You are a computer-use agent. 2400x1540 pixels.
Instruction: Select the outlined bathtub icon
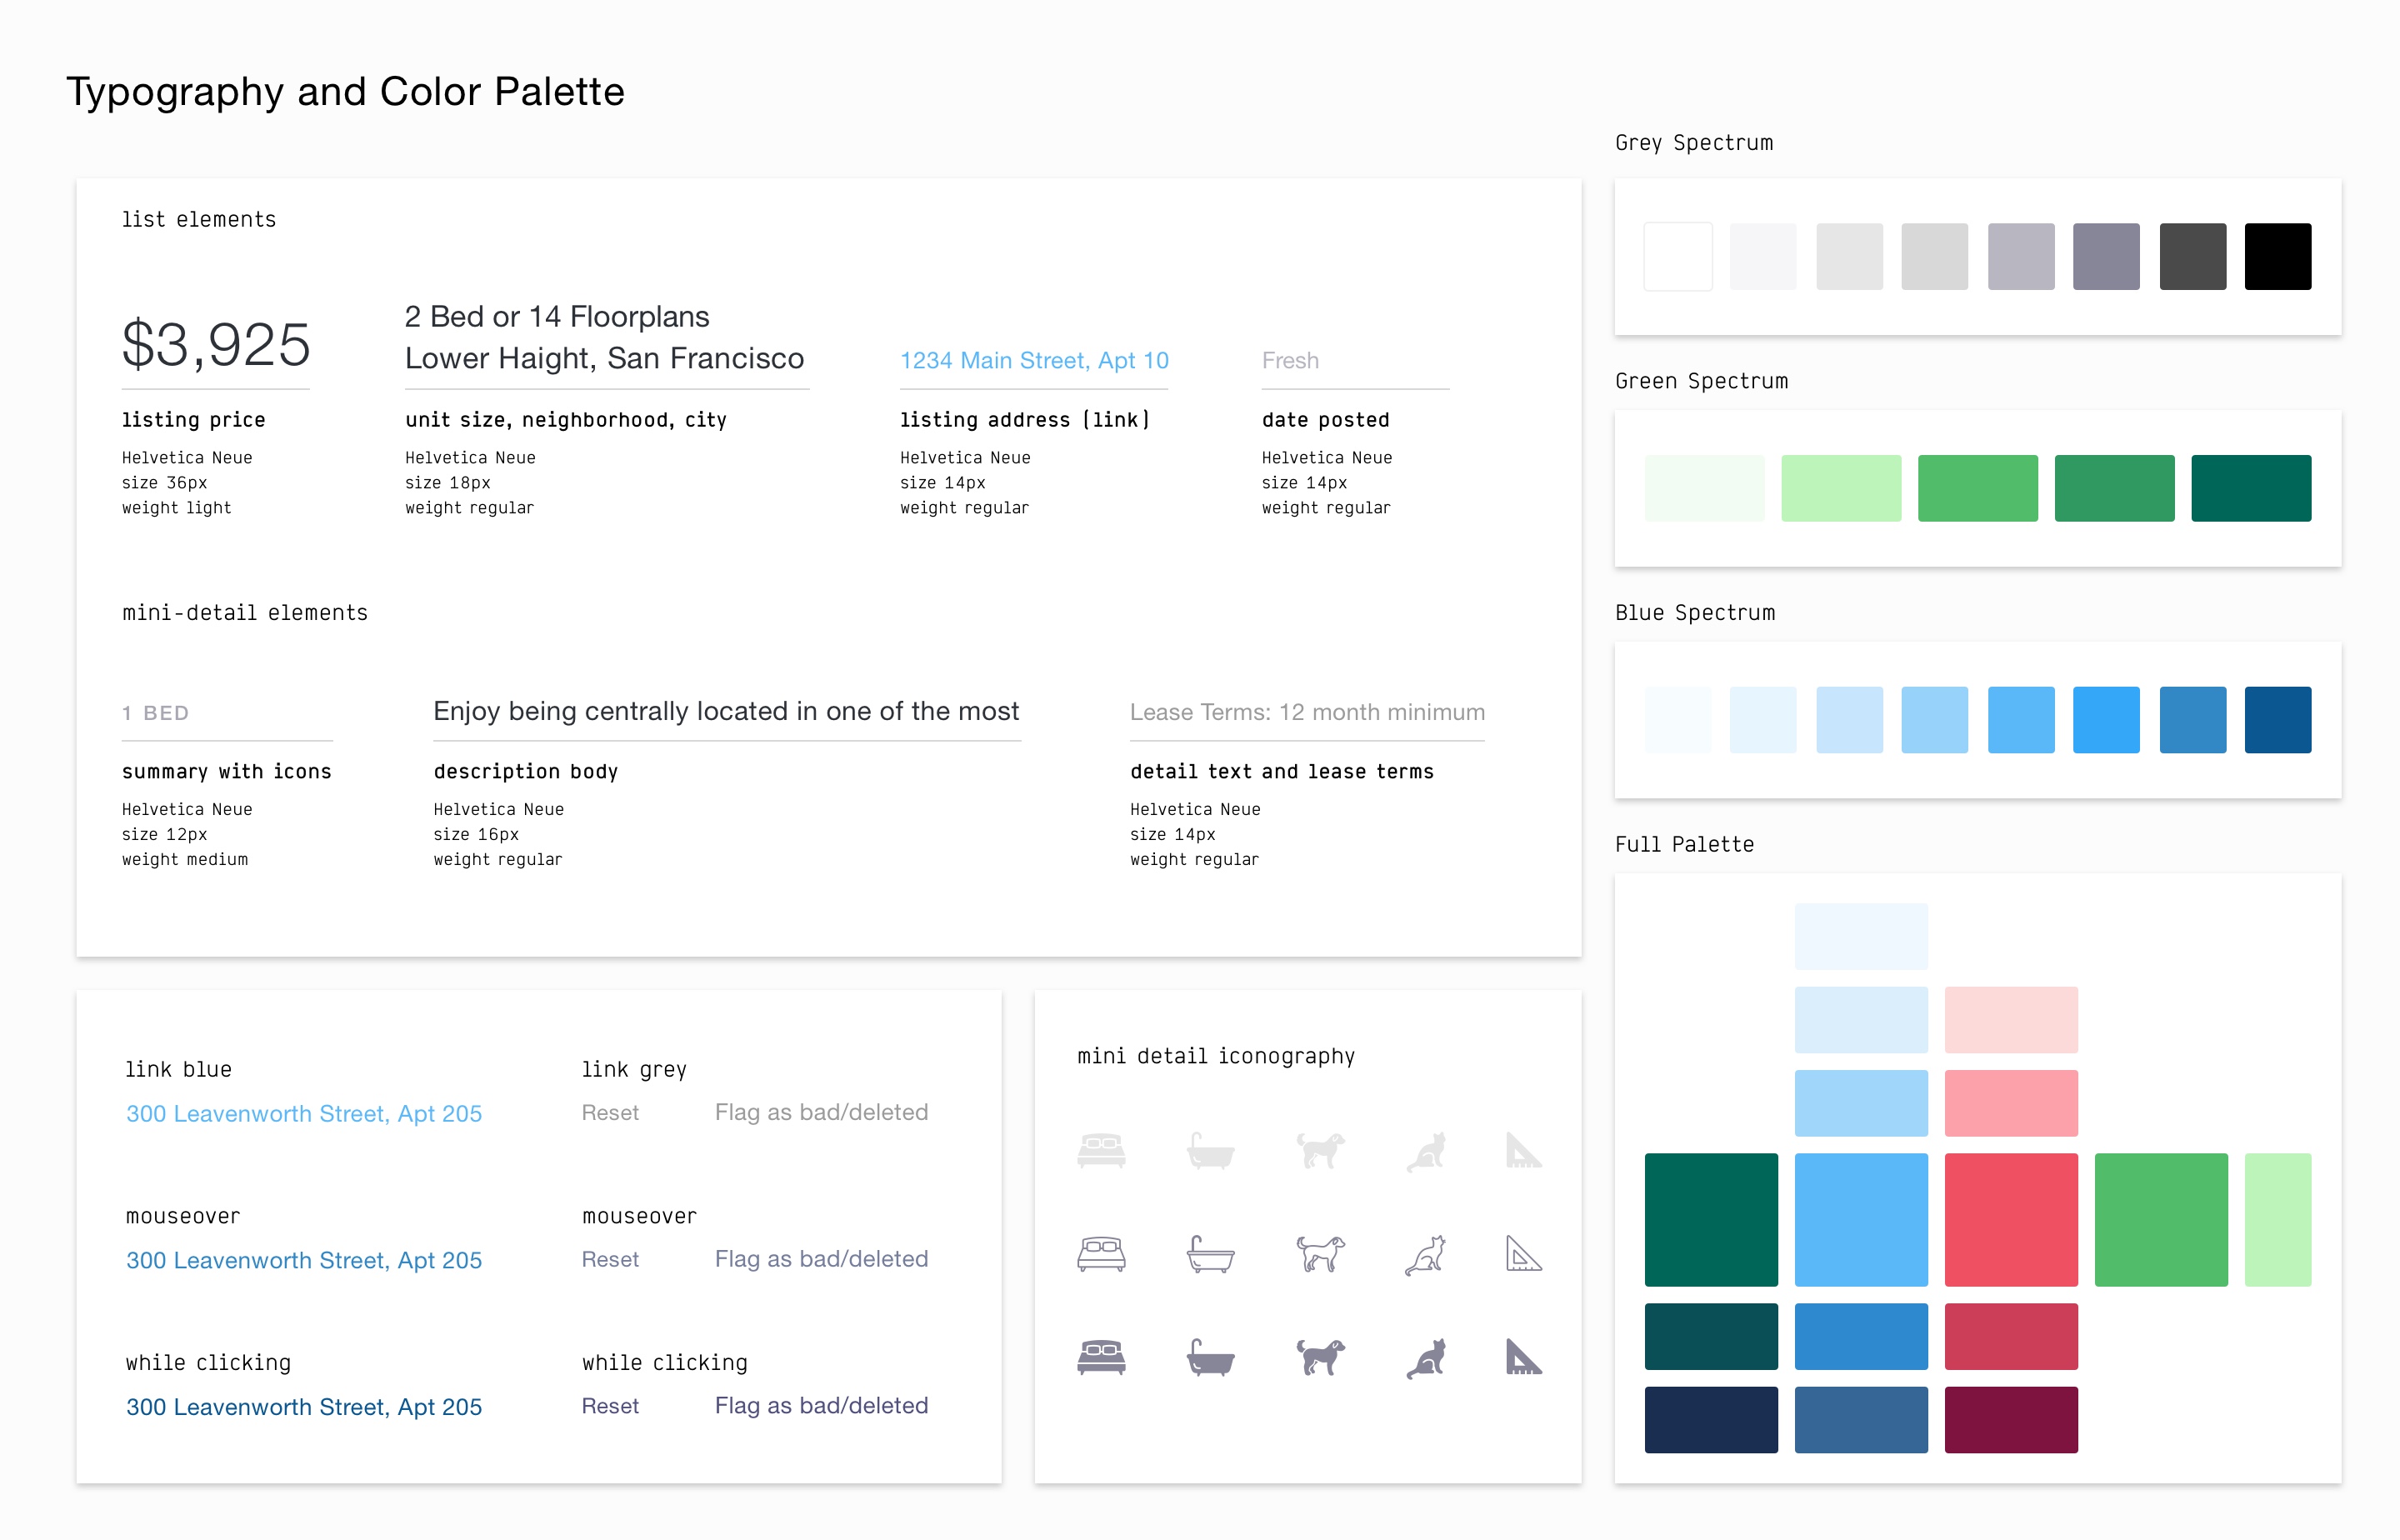tap(1210, 1253)
